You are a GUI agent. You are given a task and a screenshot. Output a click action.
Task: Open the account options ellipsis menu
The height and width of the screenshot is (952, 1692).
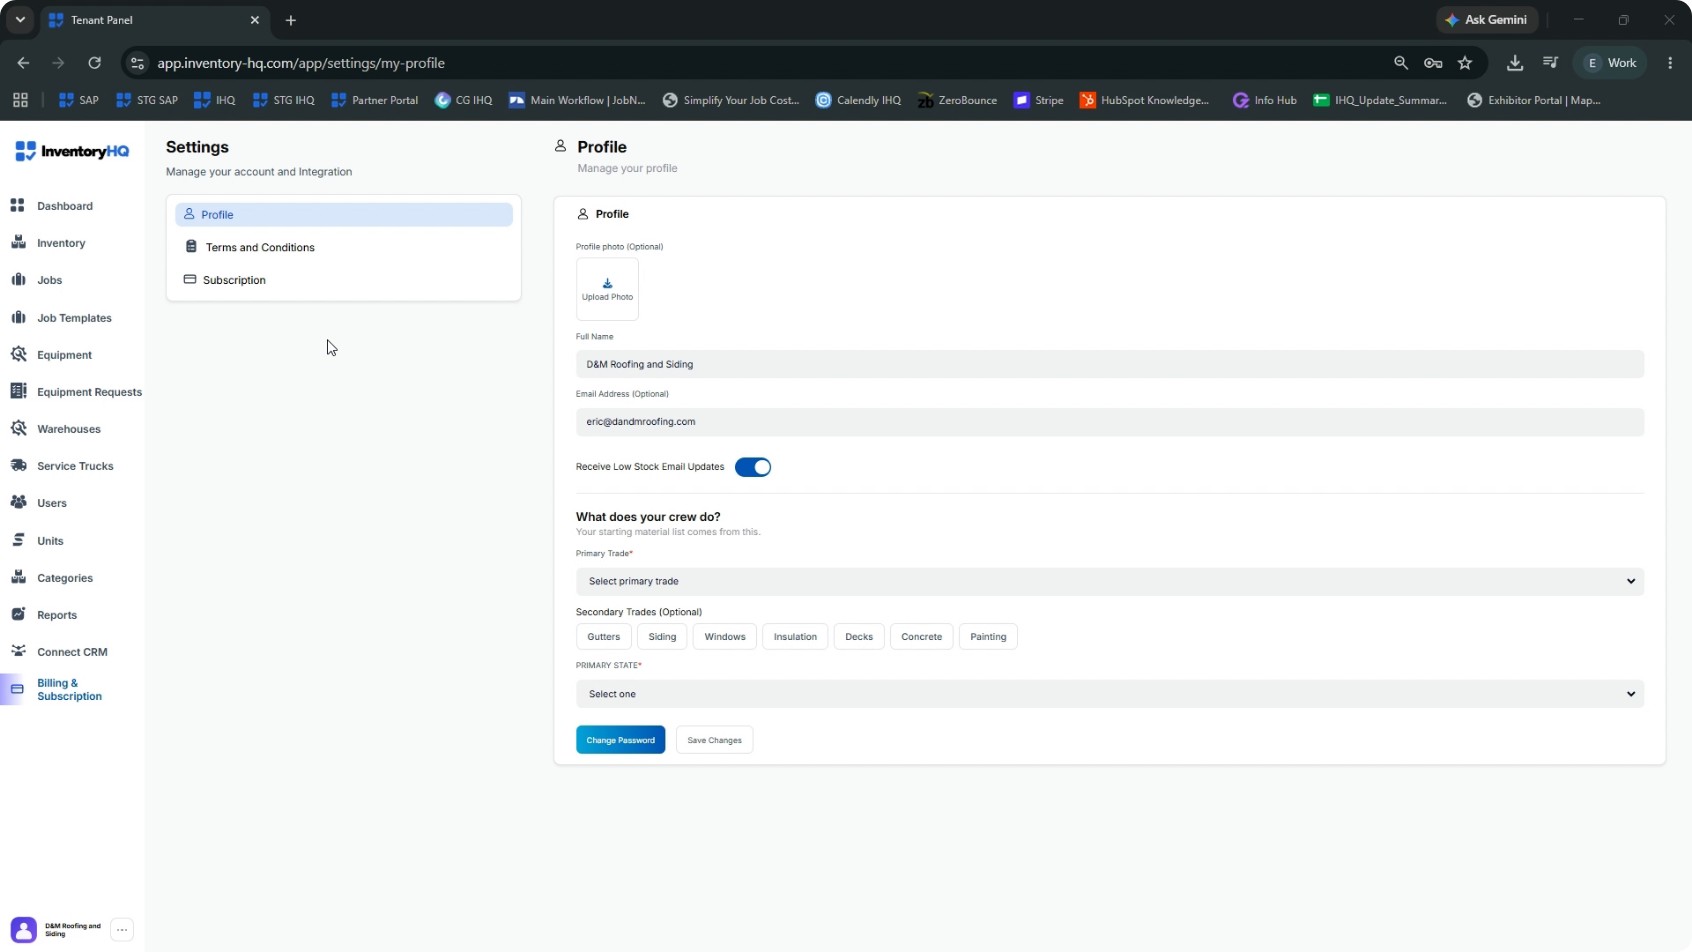122,930
